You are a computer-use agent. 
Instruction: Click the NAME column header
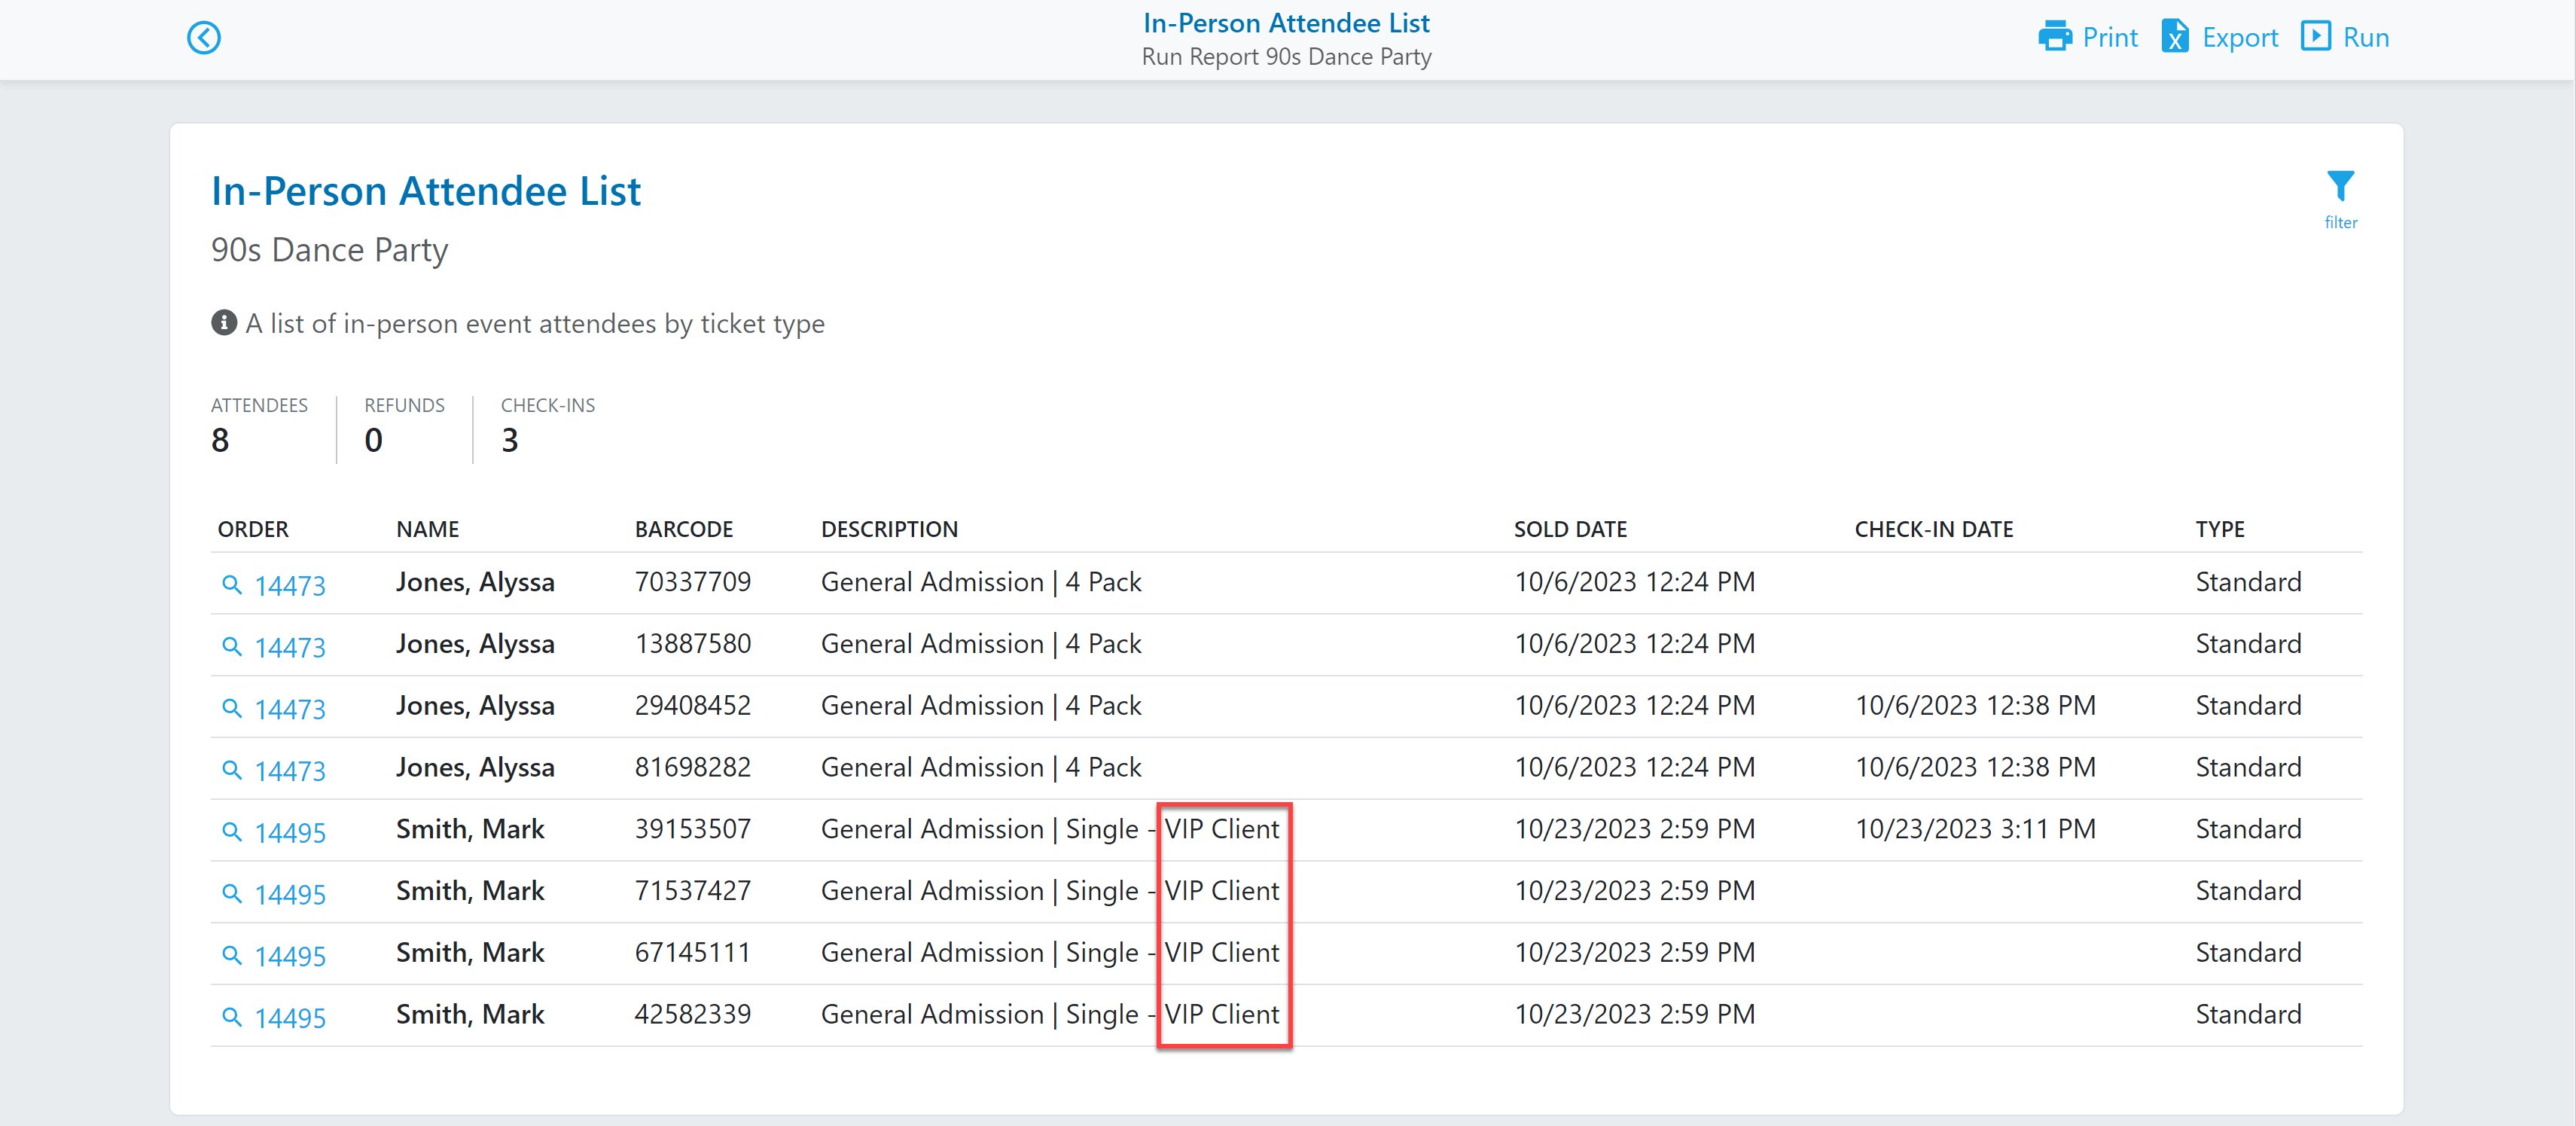click(428, 530)
